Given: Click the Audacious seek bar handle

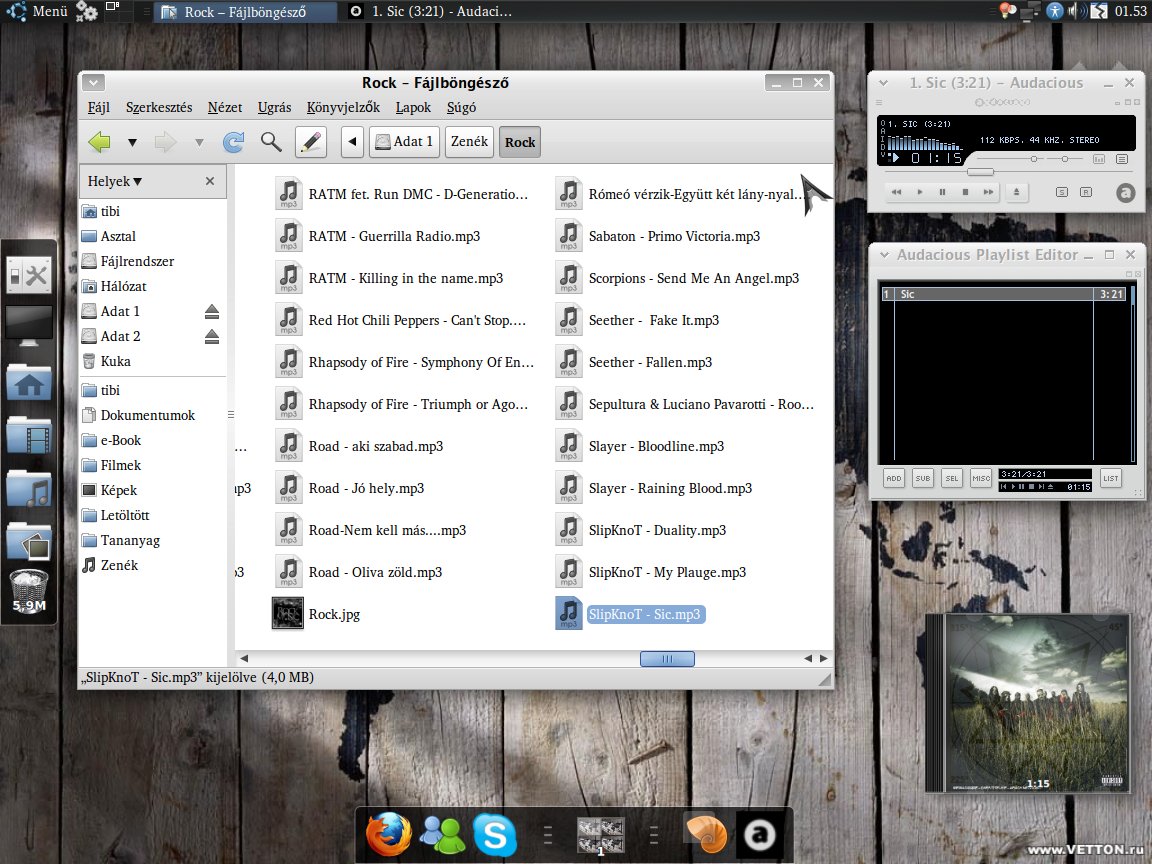Looking at the screenshot, I should click(980, 172).
